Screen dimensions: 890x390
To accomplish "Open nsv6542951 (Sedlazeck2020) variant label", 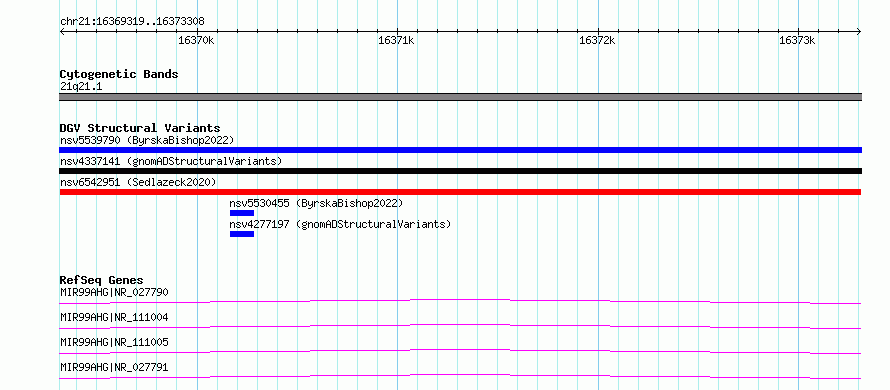I will click(x=138, y=182).
